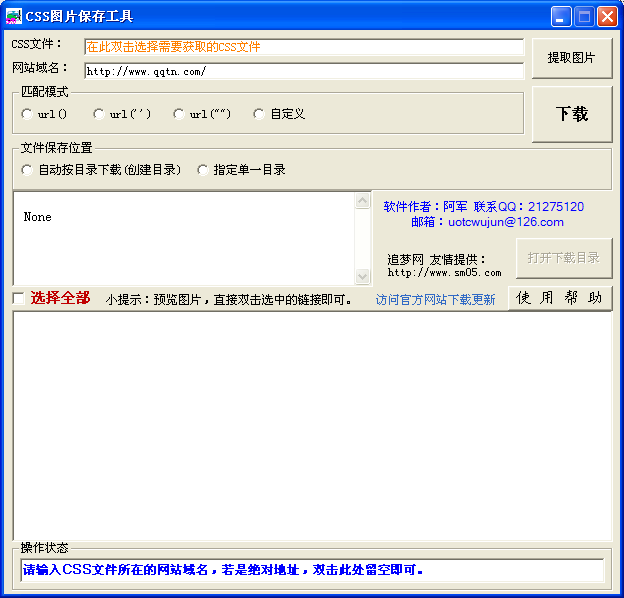
Task: Click the scroll down arrow in None list
Action: pyautogui.click(x=362, y=276)
